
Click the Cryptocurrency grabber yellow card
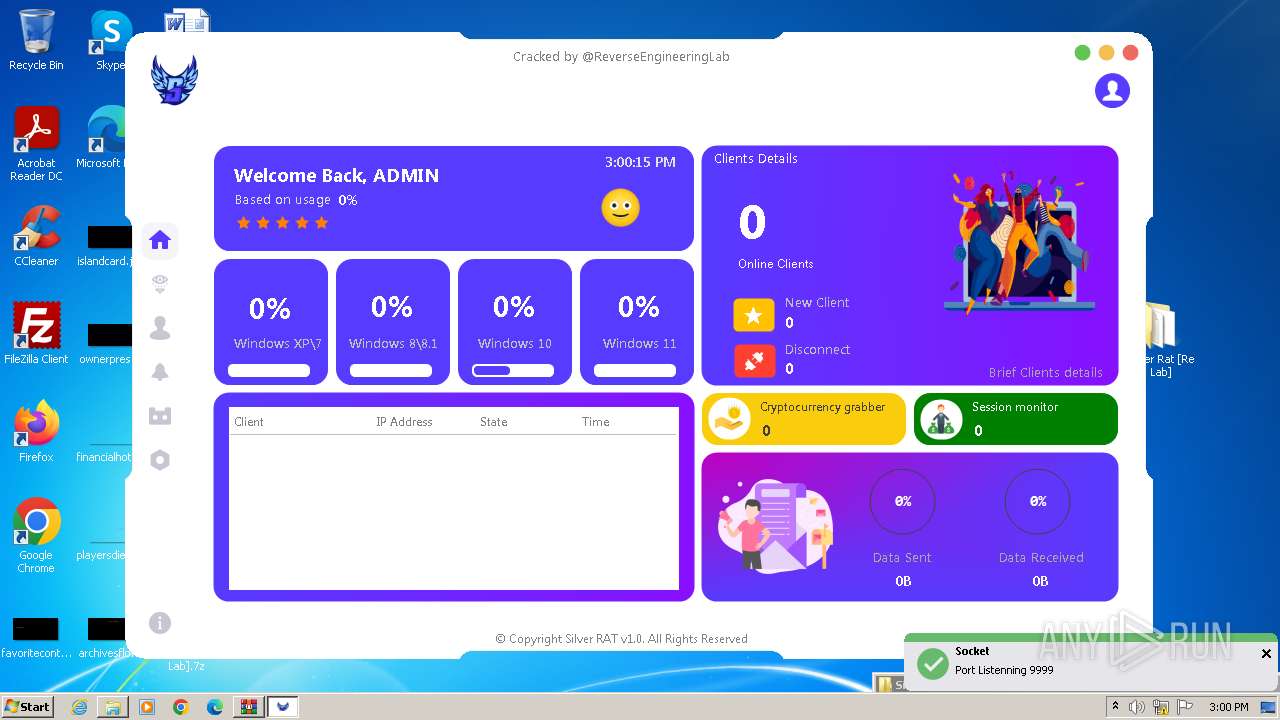coord(804,419)
